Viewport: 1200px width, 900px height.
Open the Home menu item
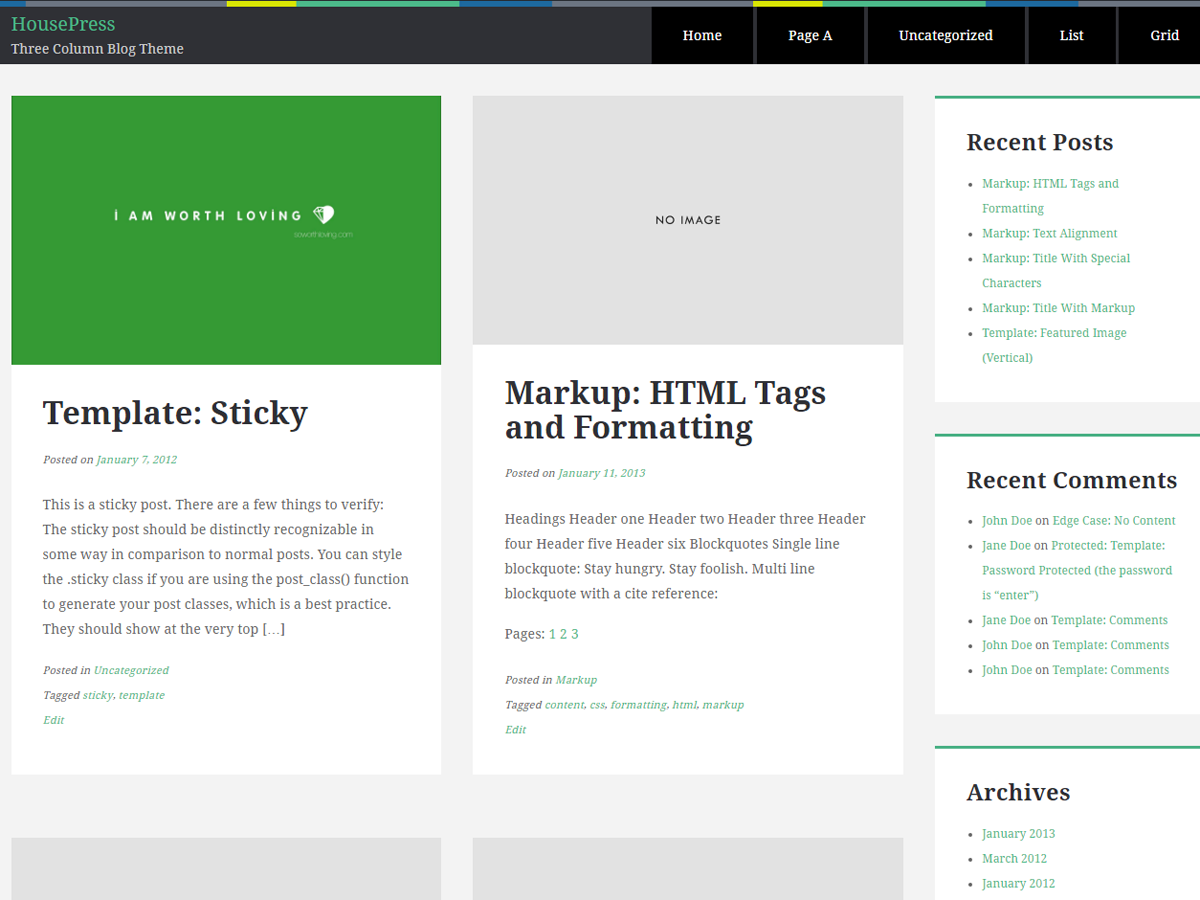(702, 35)
